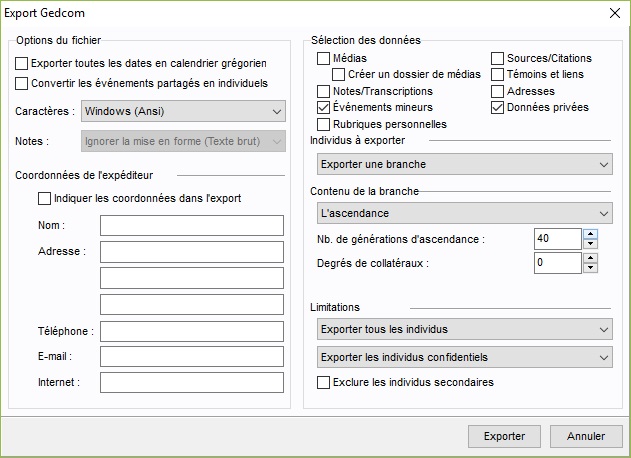631x458 pixels.
Task: Click the Internet input field
Action: pos(192,382)
